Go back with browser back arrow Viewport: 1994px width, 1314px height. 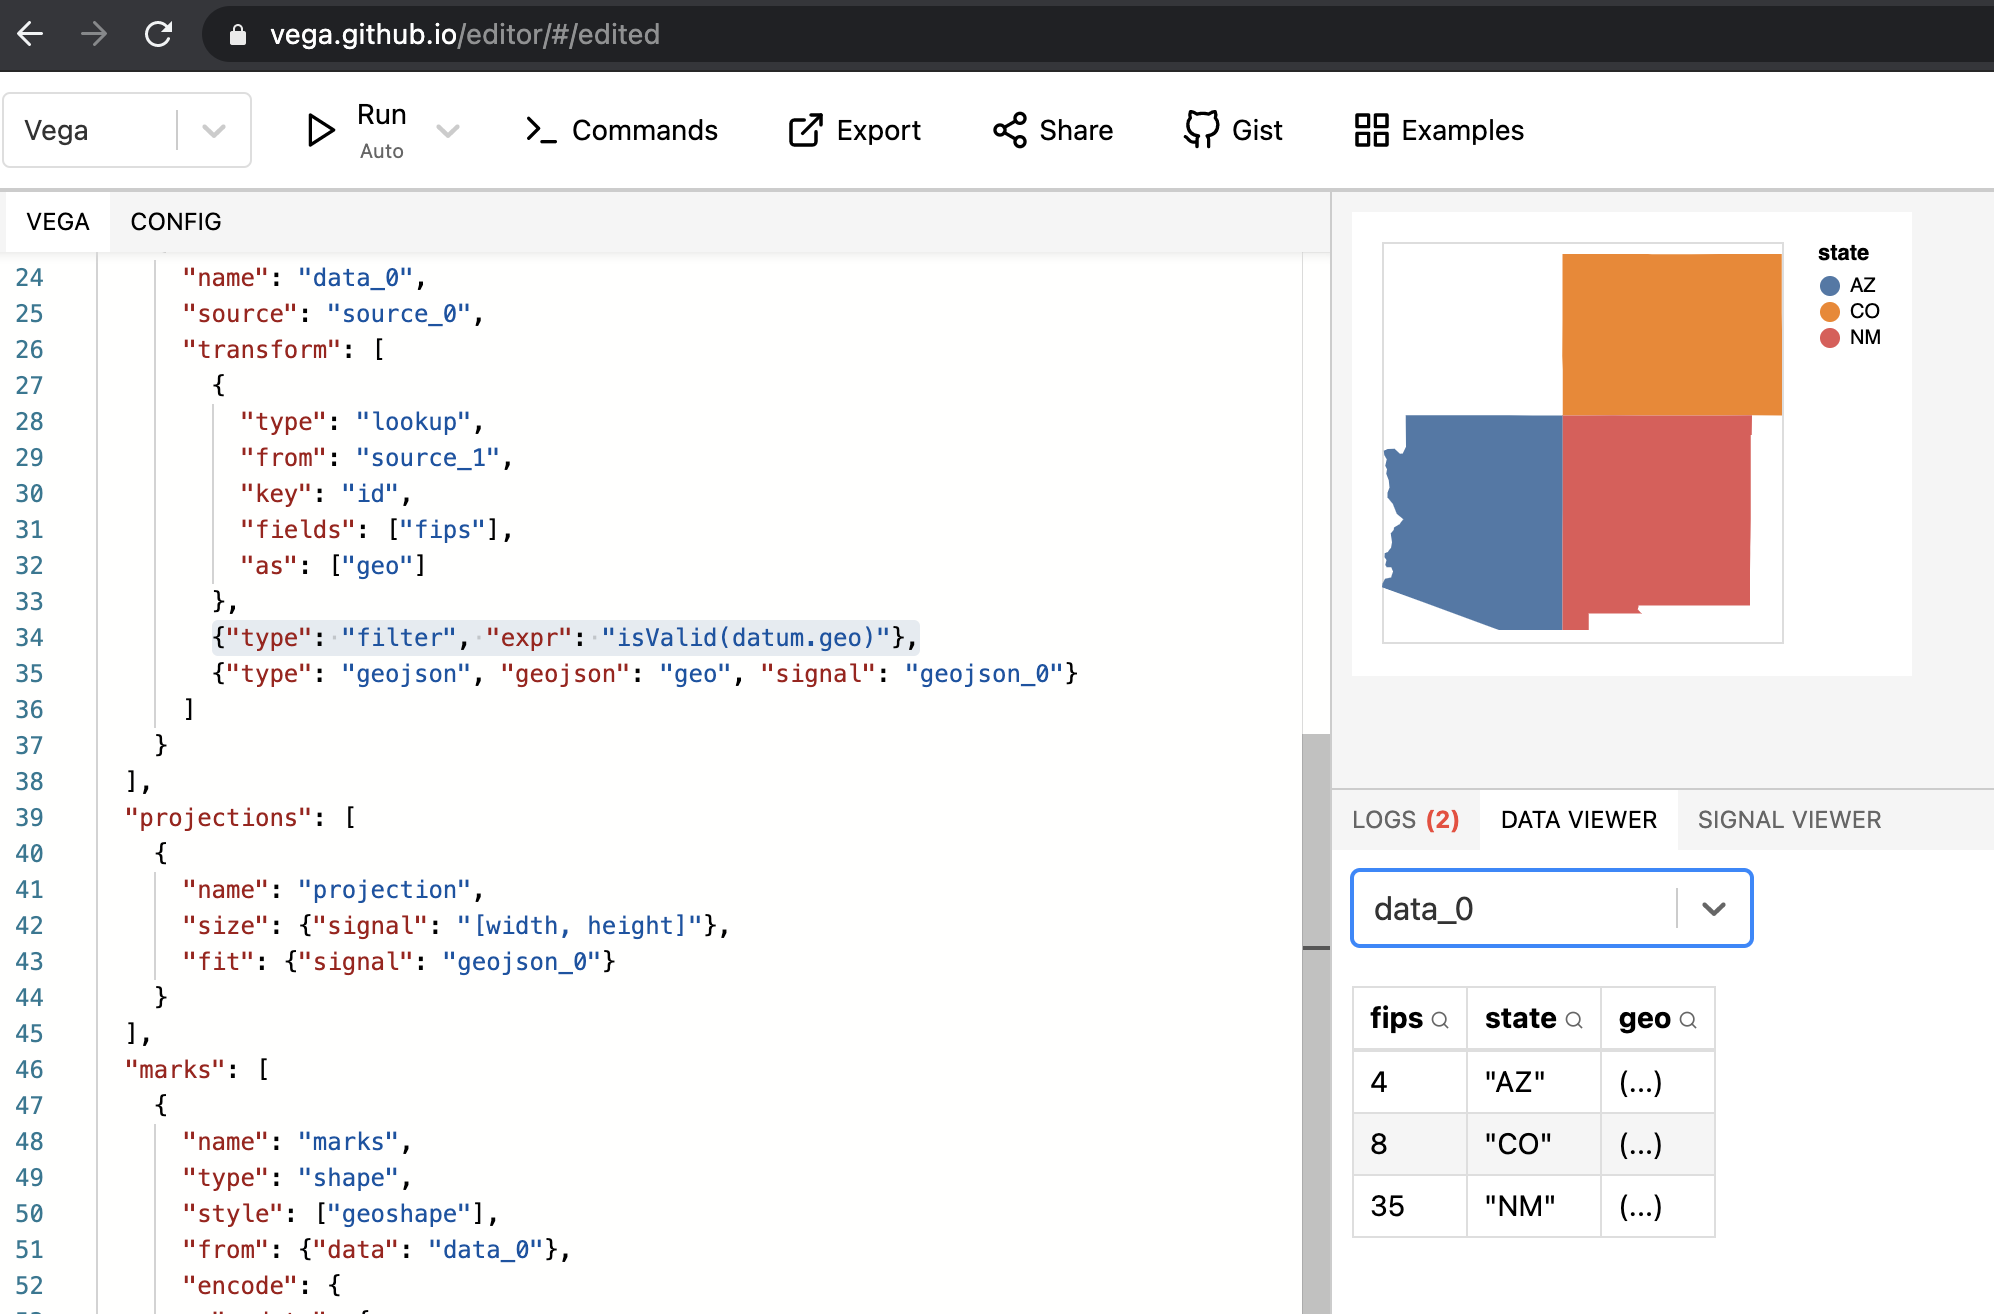[30, 34]
